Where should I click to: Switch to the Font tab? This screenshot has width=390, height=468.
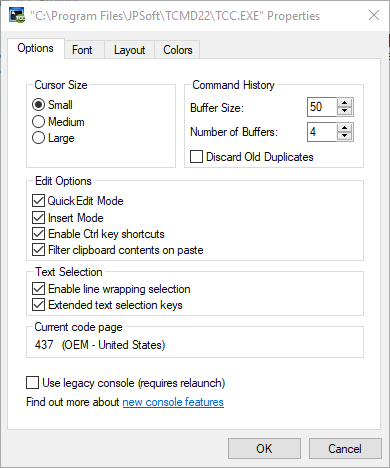pos(82,50)
